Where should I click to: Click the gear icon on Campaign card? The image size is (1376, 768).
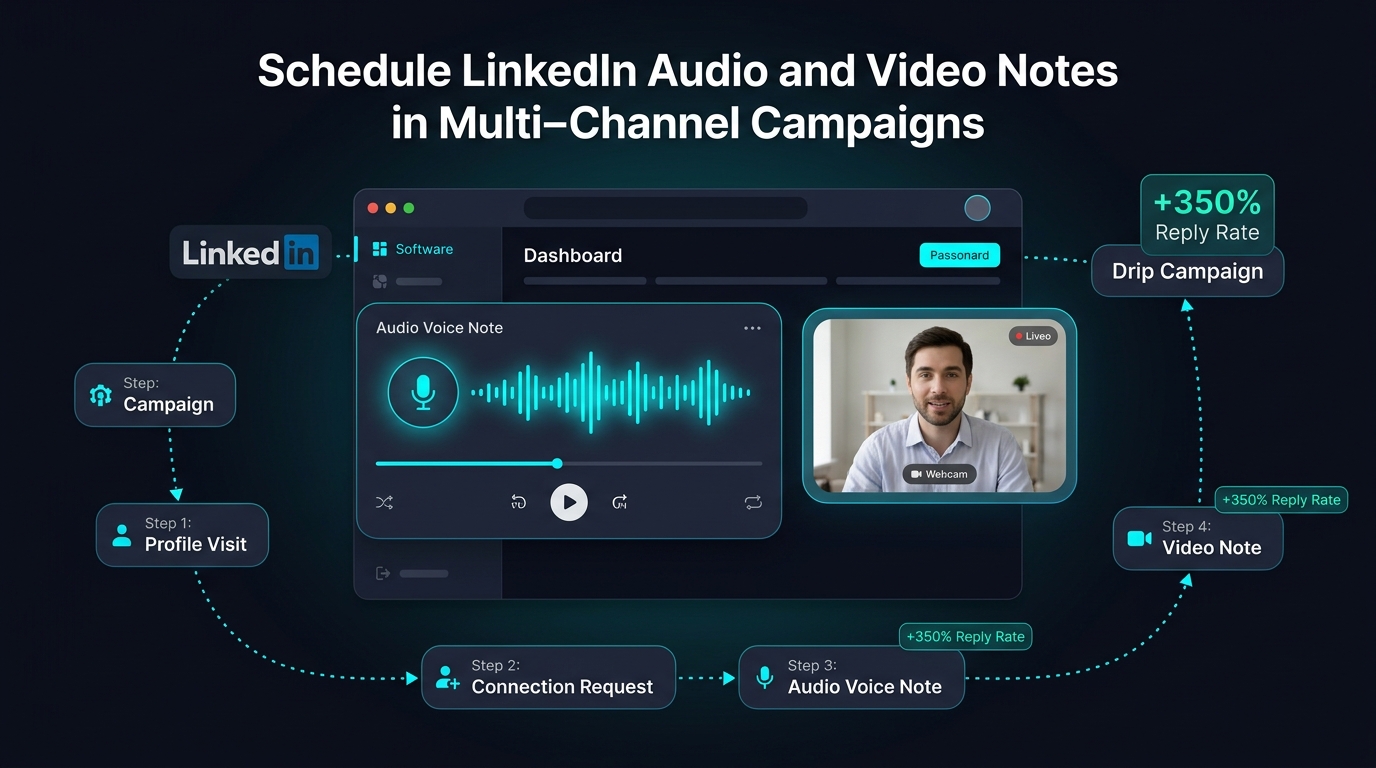[101, 395]
